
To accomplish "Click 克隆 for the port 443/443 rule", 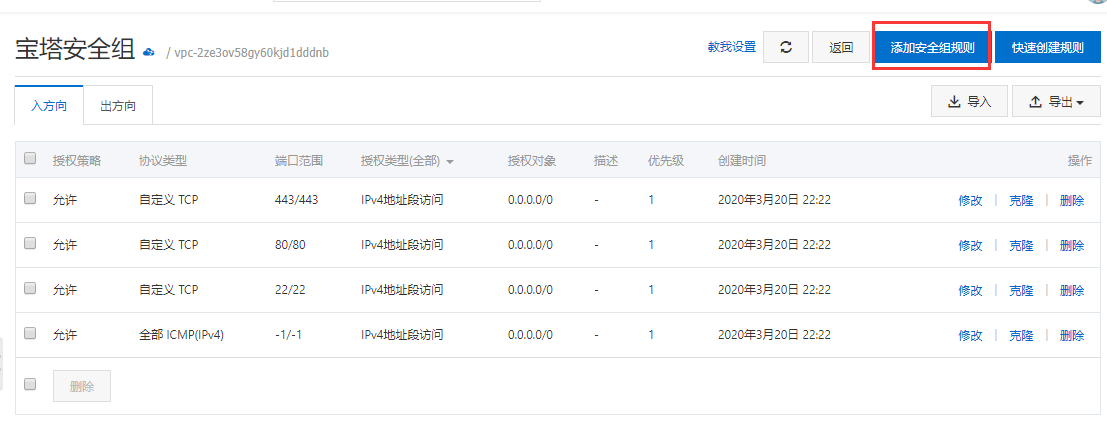I will click(x=1021, y=200).
